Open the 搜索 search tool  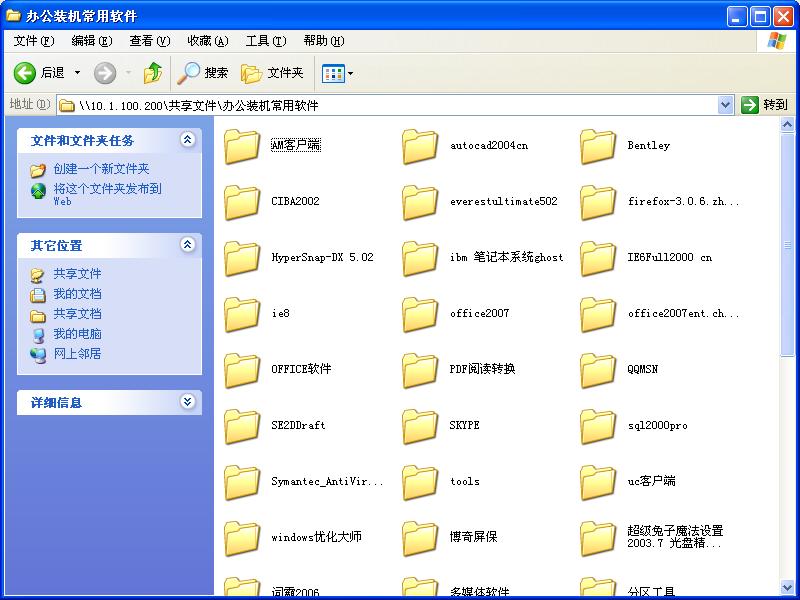point(203,73)
